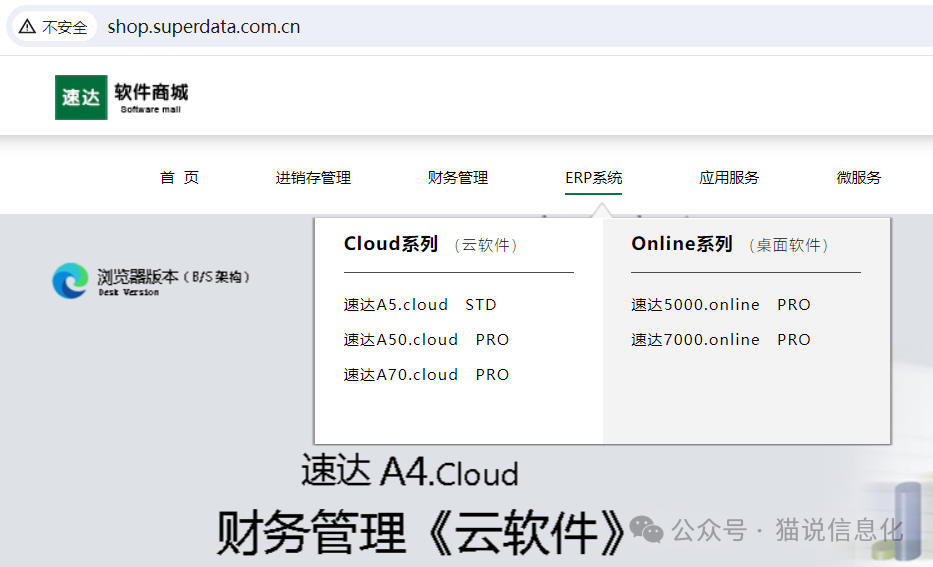Open the 应用服务 menu
933x567 pixels.
729,177
